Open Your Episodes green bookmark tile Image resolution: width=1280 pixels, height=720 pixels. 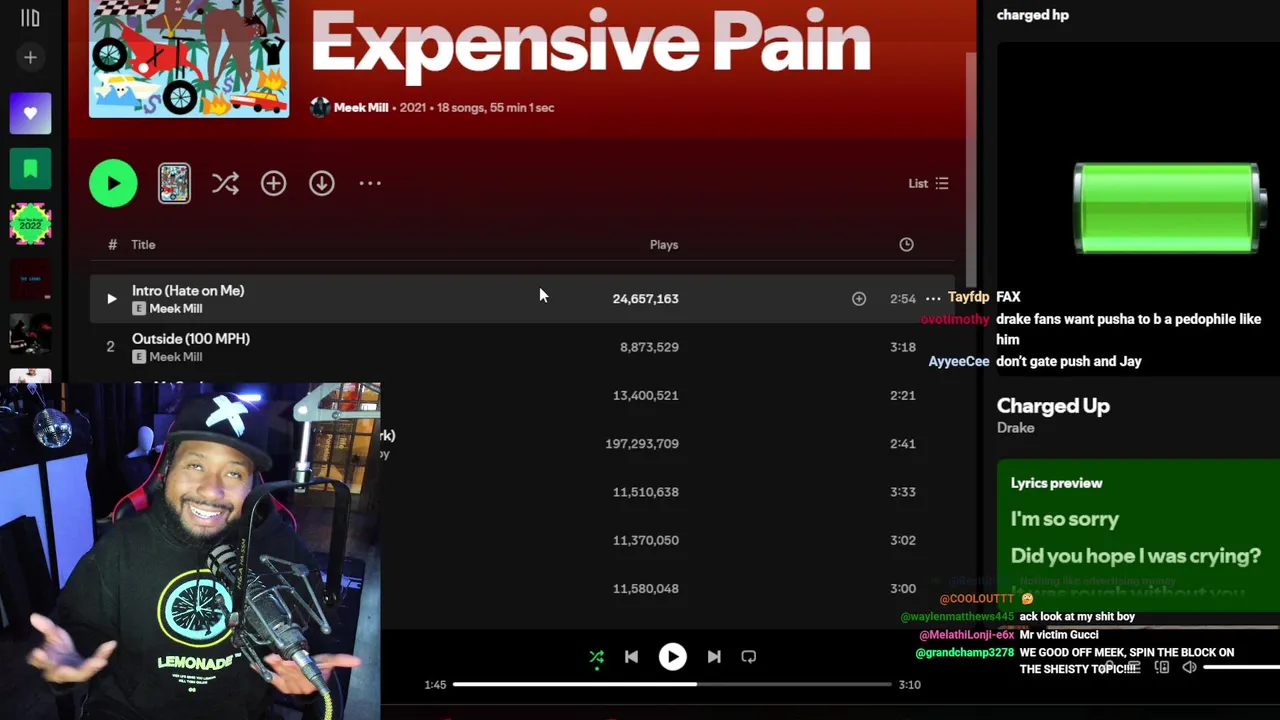(30, 168)
